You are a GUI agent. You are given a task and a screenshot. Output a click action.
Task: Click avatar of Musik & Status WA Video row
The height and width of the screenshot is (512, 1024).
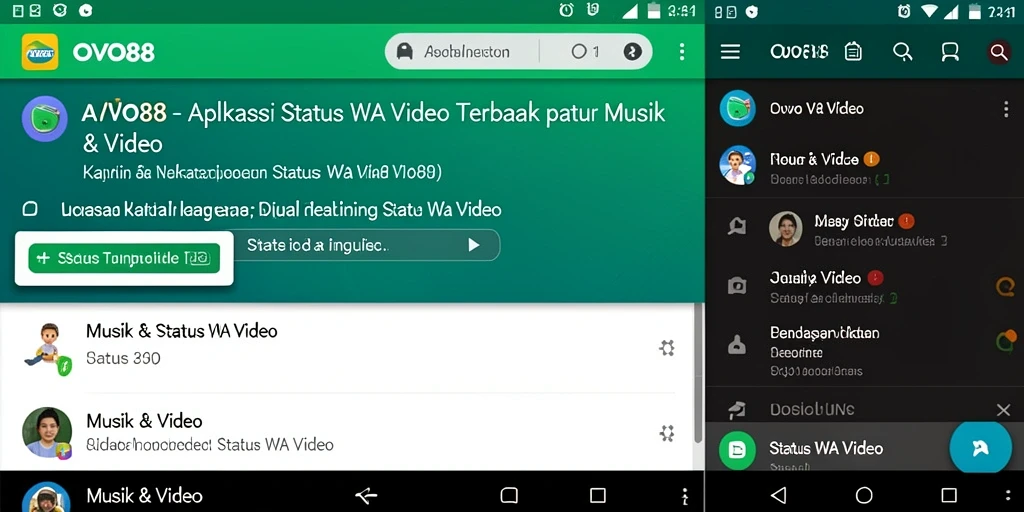coord(47,350)
